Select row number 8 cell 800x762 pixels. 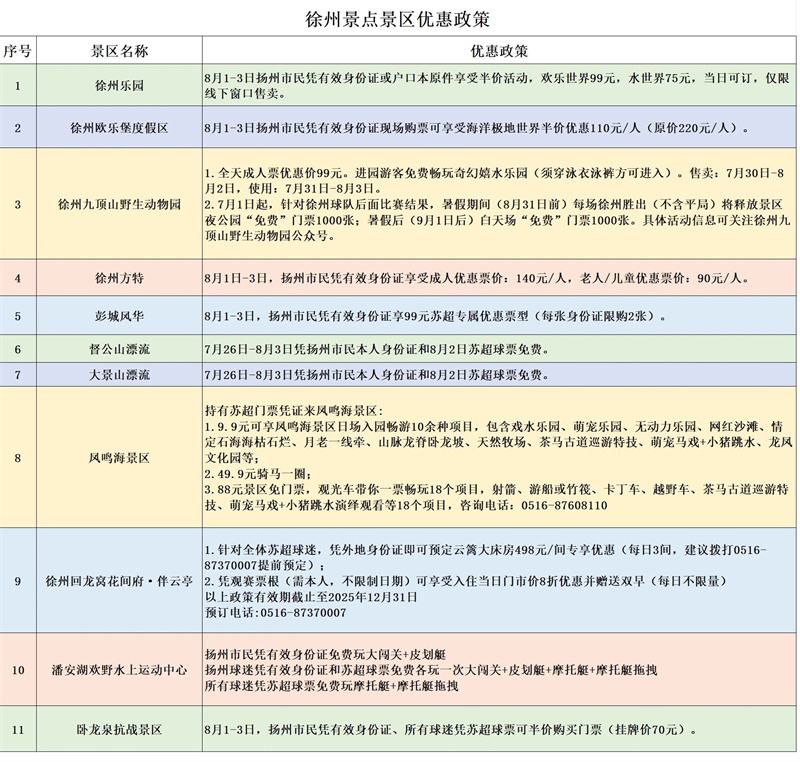point(17,457)
